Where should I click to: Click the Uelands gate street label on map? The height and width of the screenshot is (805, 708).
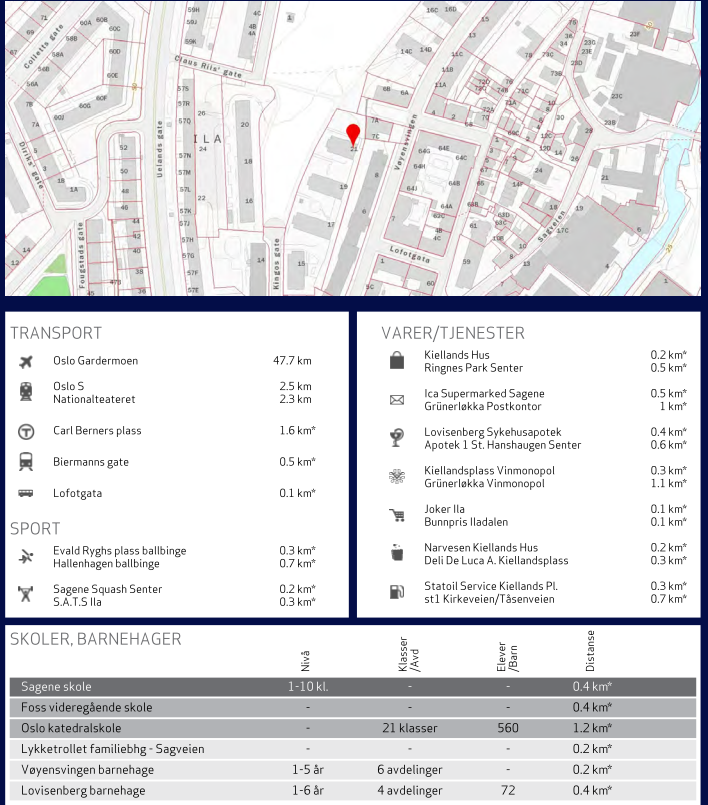click(x=160, y=149)
